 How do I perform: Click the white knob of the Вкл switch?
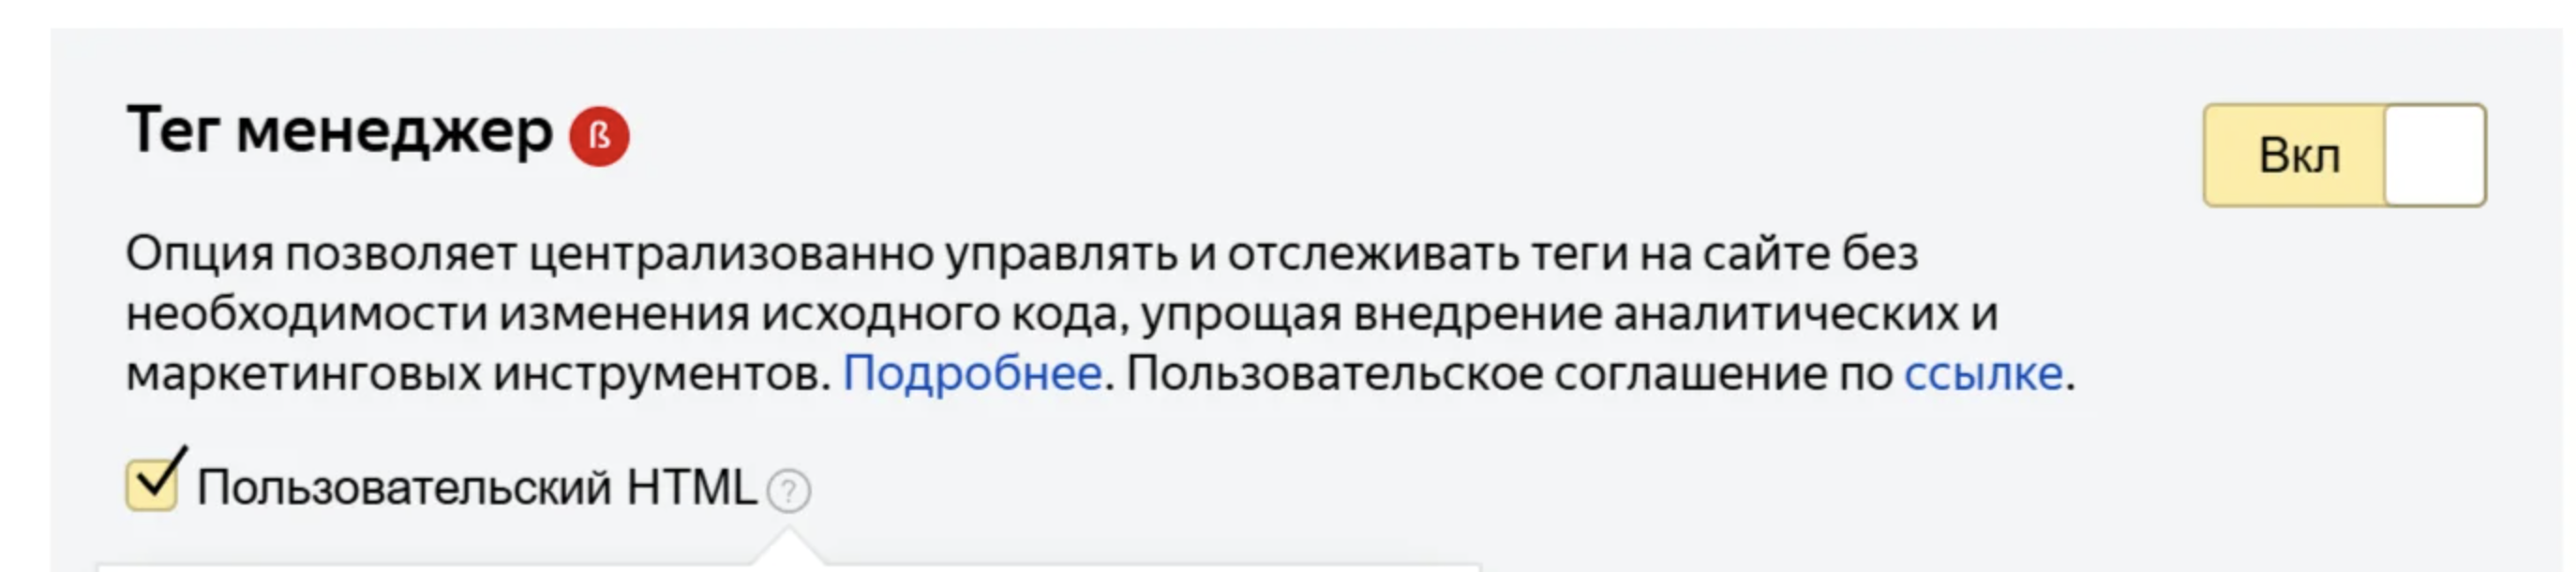(2433, 156)
